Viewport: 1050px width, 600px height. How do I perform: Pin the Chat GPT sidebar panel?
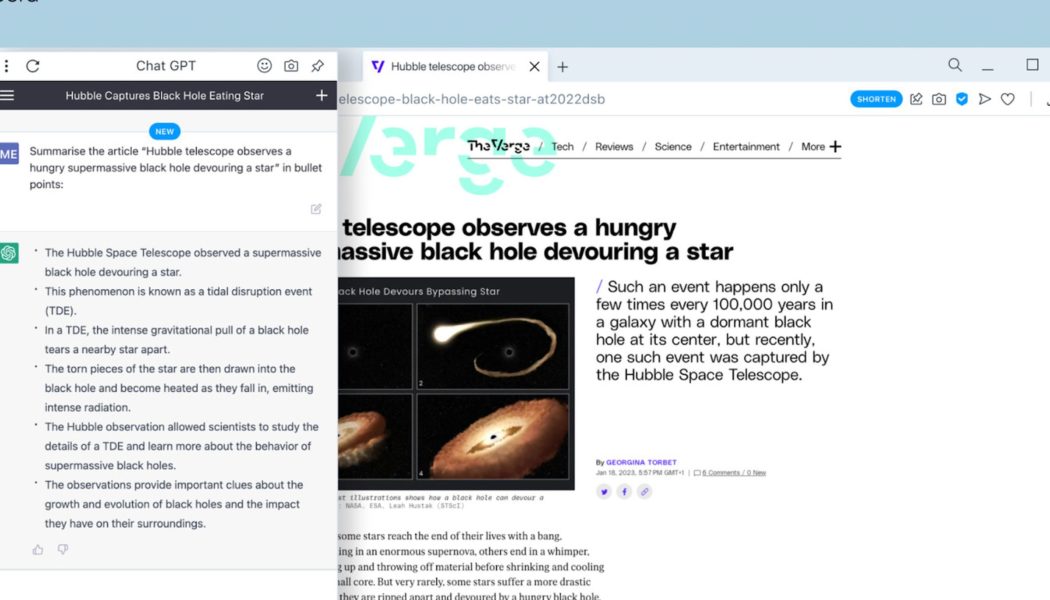click(x=317, y=65)
